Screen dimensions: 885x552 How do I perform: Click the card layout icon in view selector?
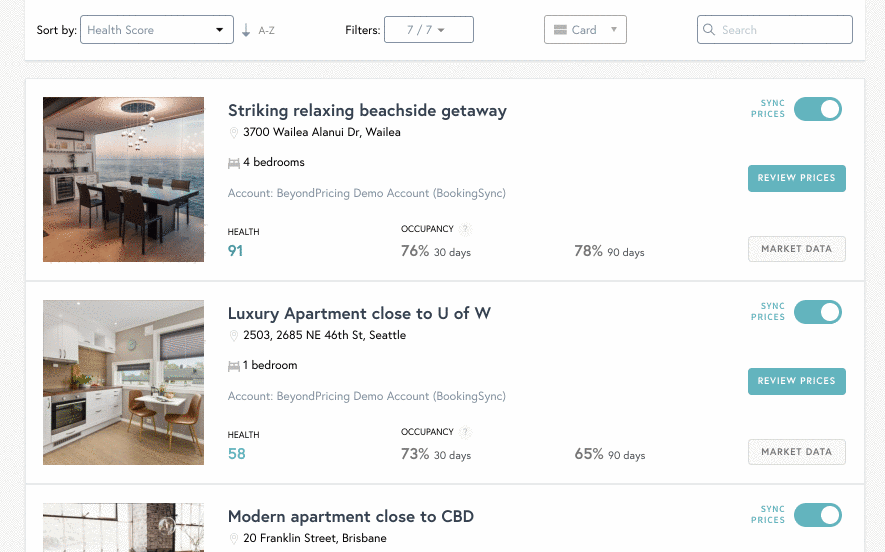(x=560, y=30)
